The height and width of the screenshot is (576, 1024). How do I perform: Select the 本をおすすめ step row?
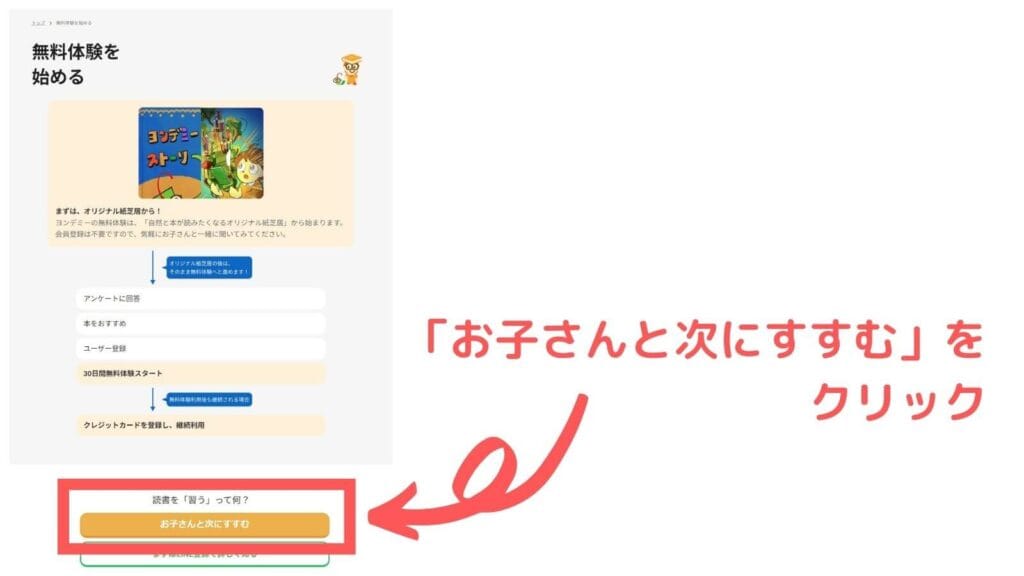pyautogui.click(x=200, y=323)
